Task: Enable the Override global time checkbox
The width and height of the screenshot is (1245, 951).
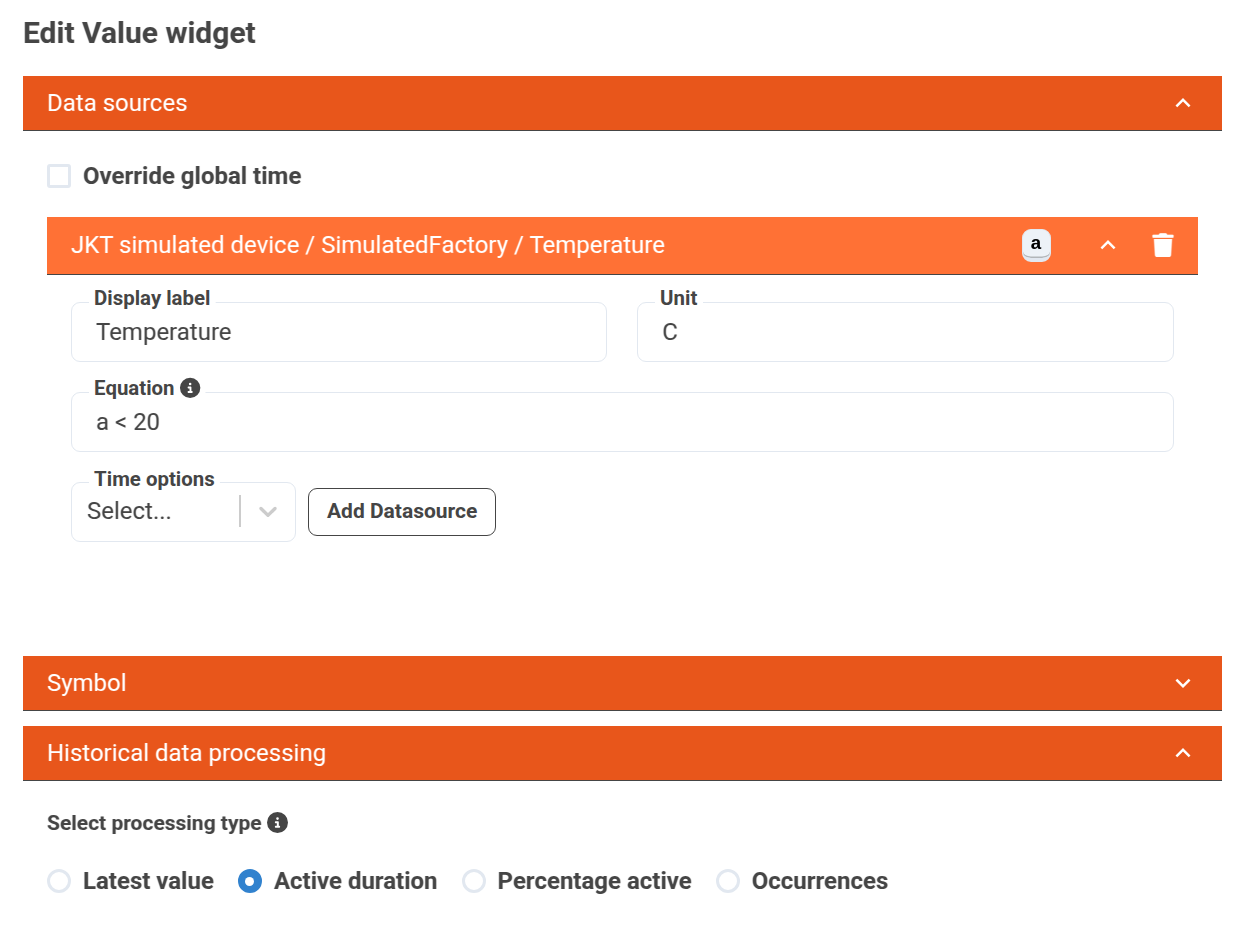Action: tap(60, 177)
